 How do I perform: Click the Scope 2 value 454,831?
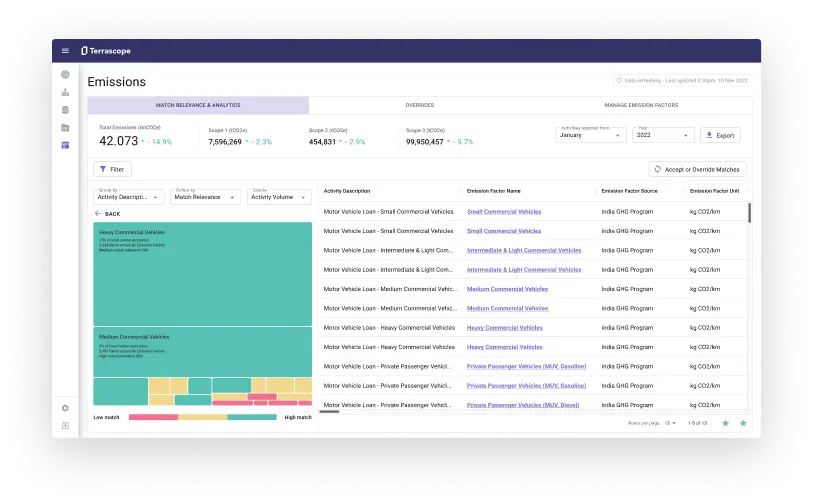pyautogui.click(x=323, y=142)
